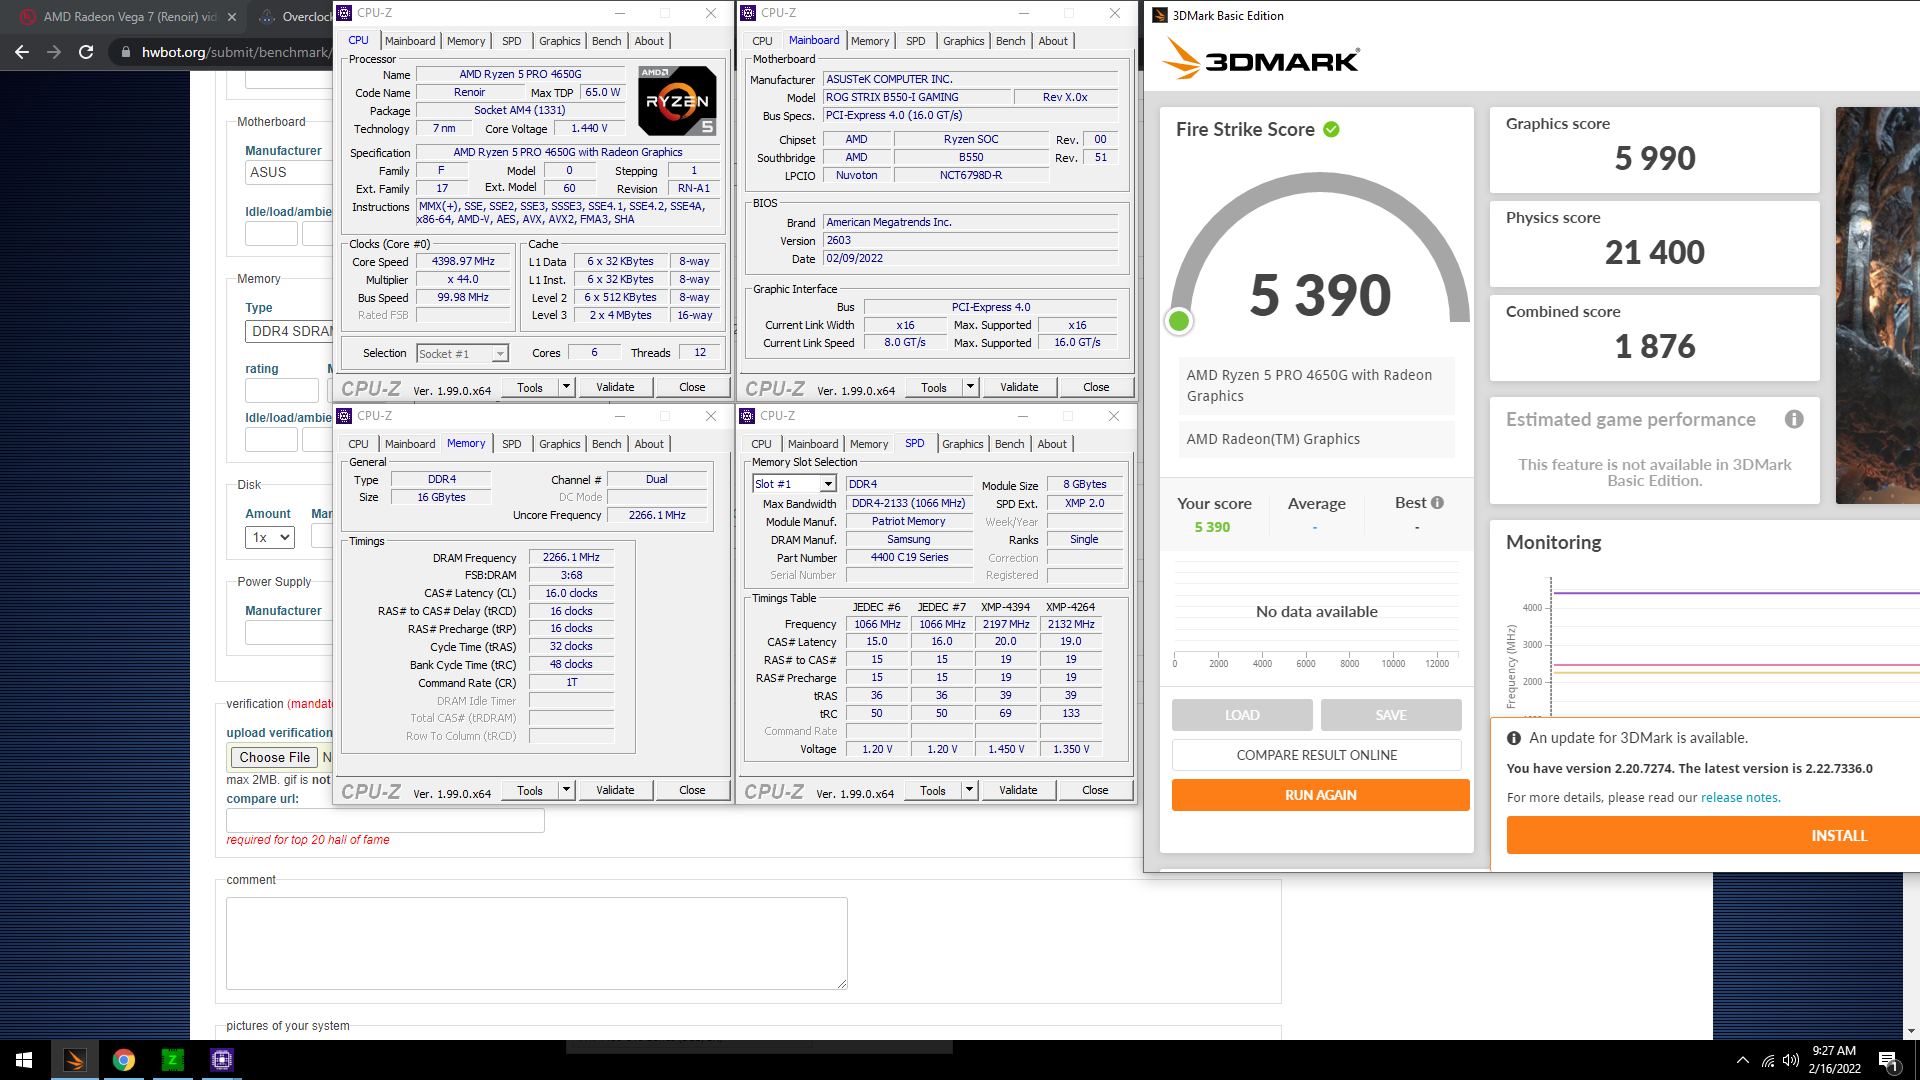Show hidden system tray icons
This screenshot has width=1920, height=1080.
1743,1060
